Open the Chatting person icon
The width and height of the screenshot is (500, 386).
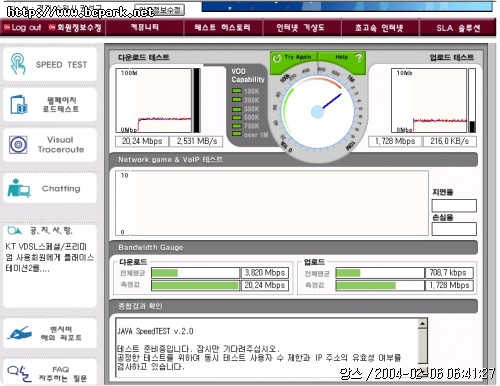coord(19,188)
